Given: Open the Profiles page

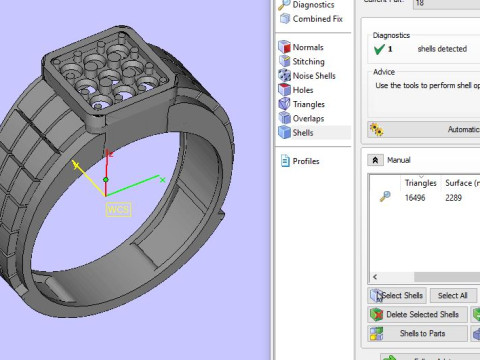Looking at the screenshot, I should (306, 161).
